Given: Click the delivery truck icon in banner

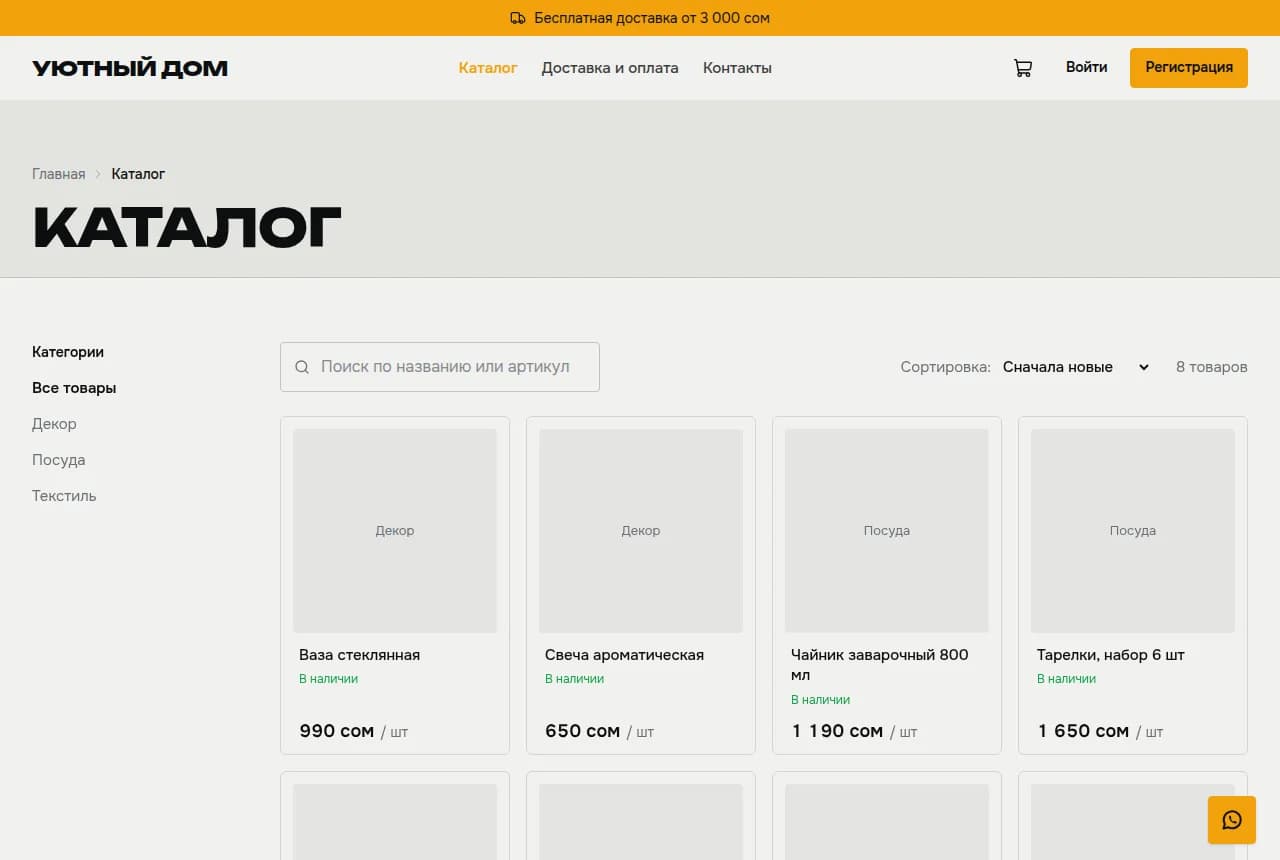Looking at the screenshot, I should (x=518, y=18).
